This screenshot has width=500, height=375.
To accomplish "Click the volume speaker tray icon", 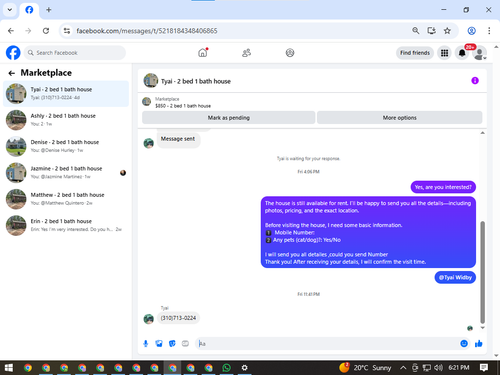I will (x=438, y=368).
